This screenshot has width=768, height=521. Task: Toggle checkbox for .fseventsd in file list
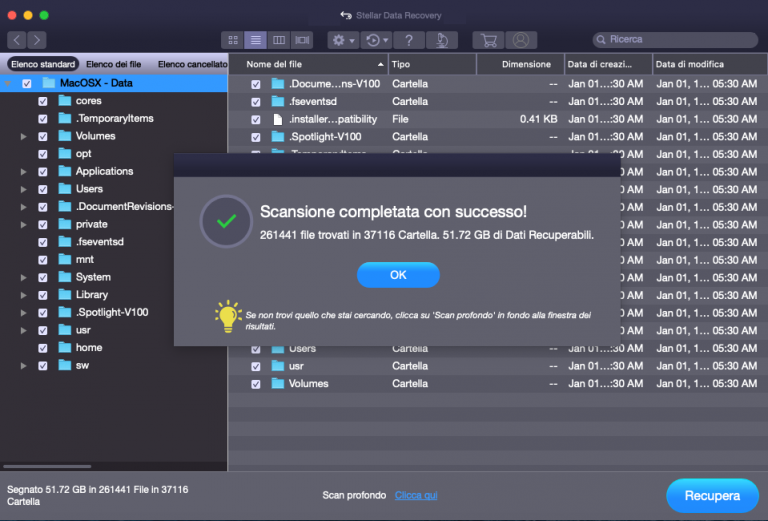[x=256, y=102]
